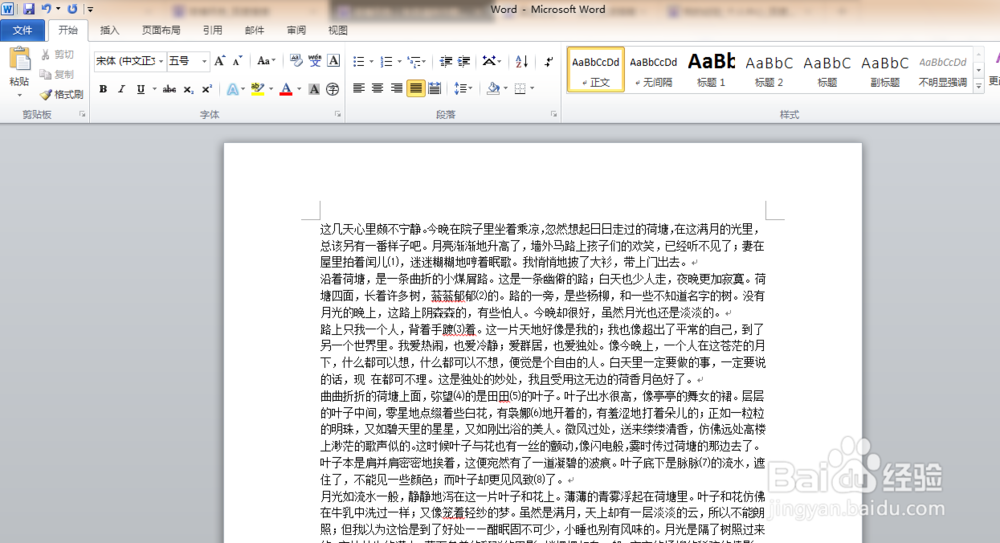1000x543 pixels.
Task: Open the borders dropdown arrow
Action: 532,88
